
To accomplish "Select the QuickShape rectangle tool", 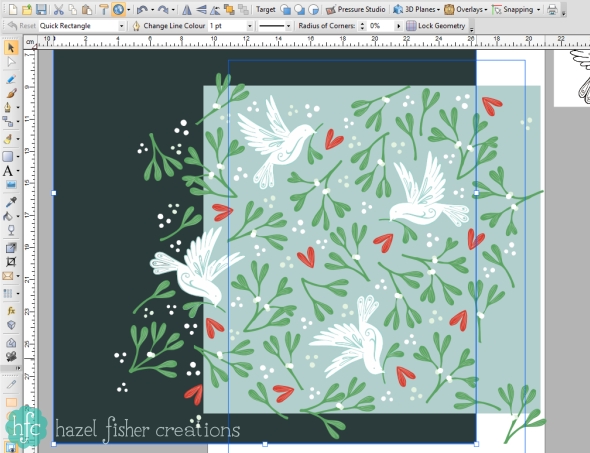I will click(x=8, y=156).
